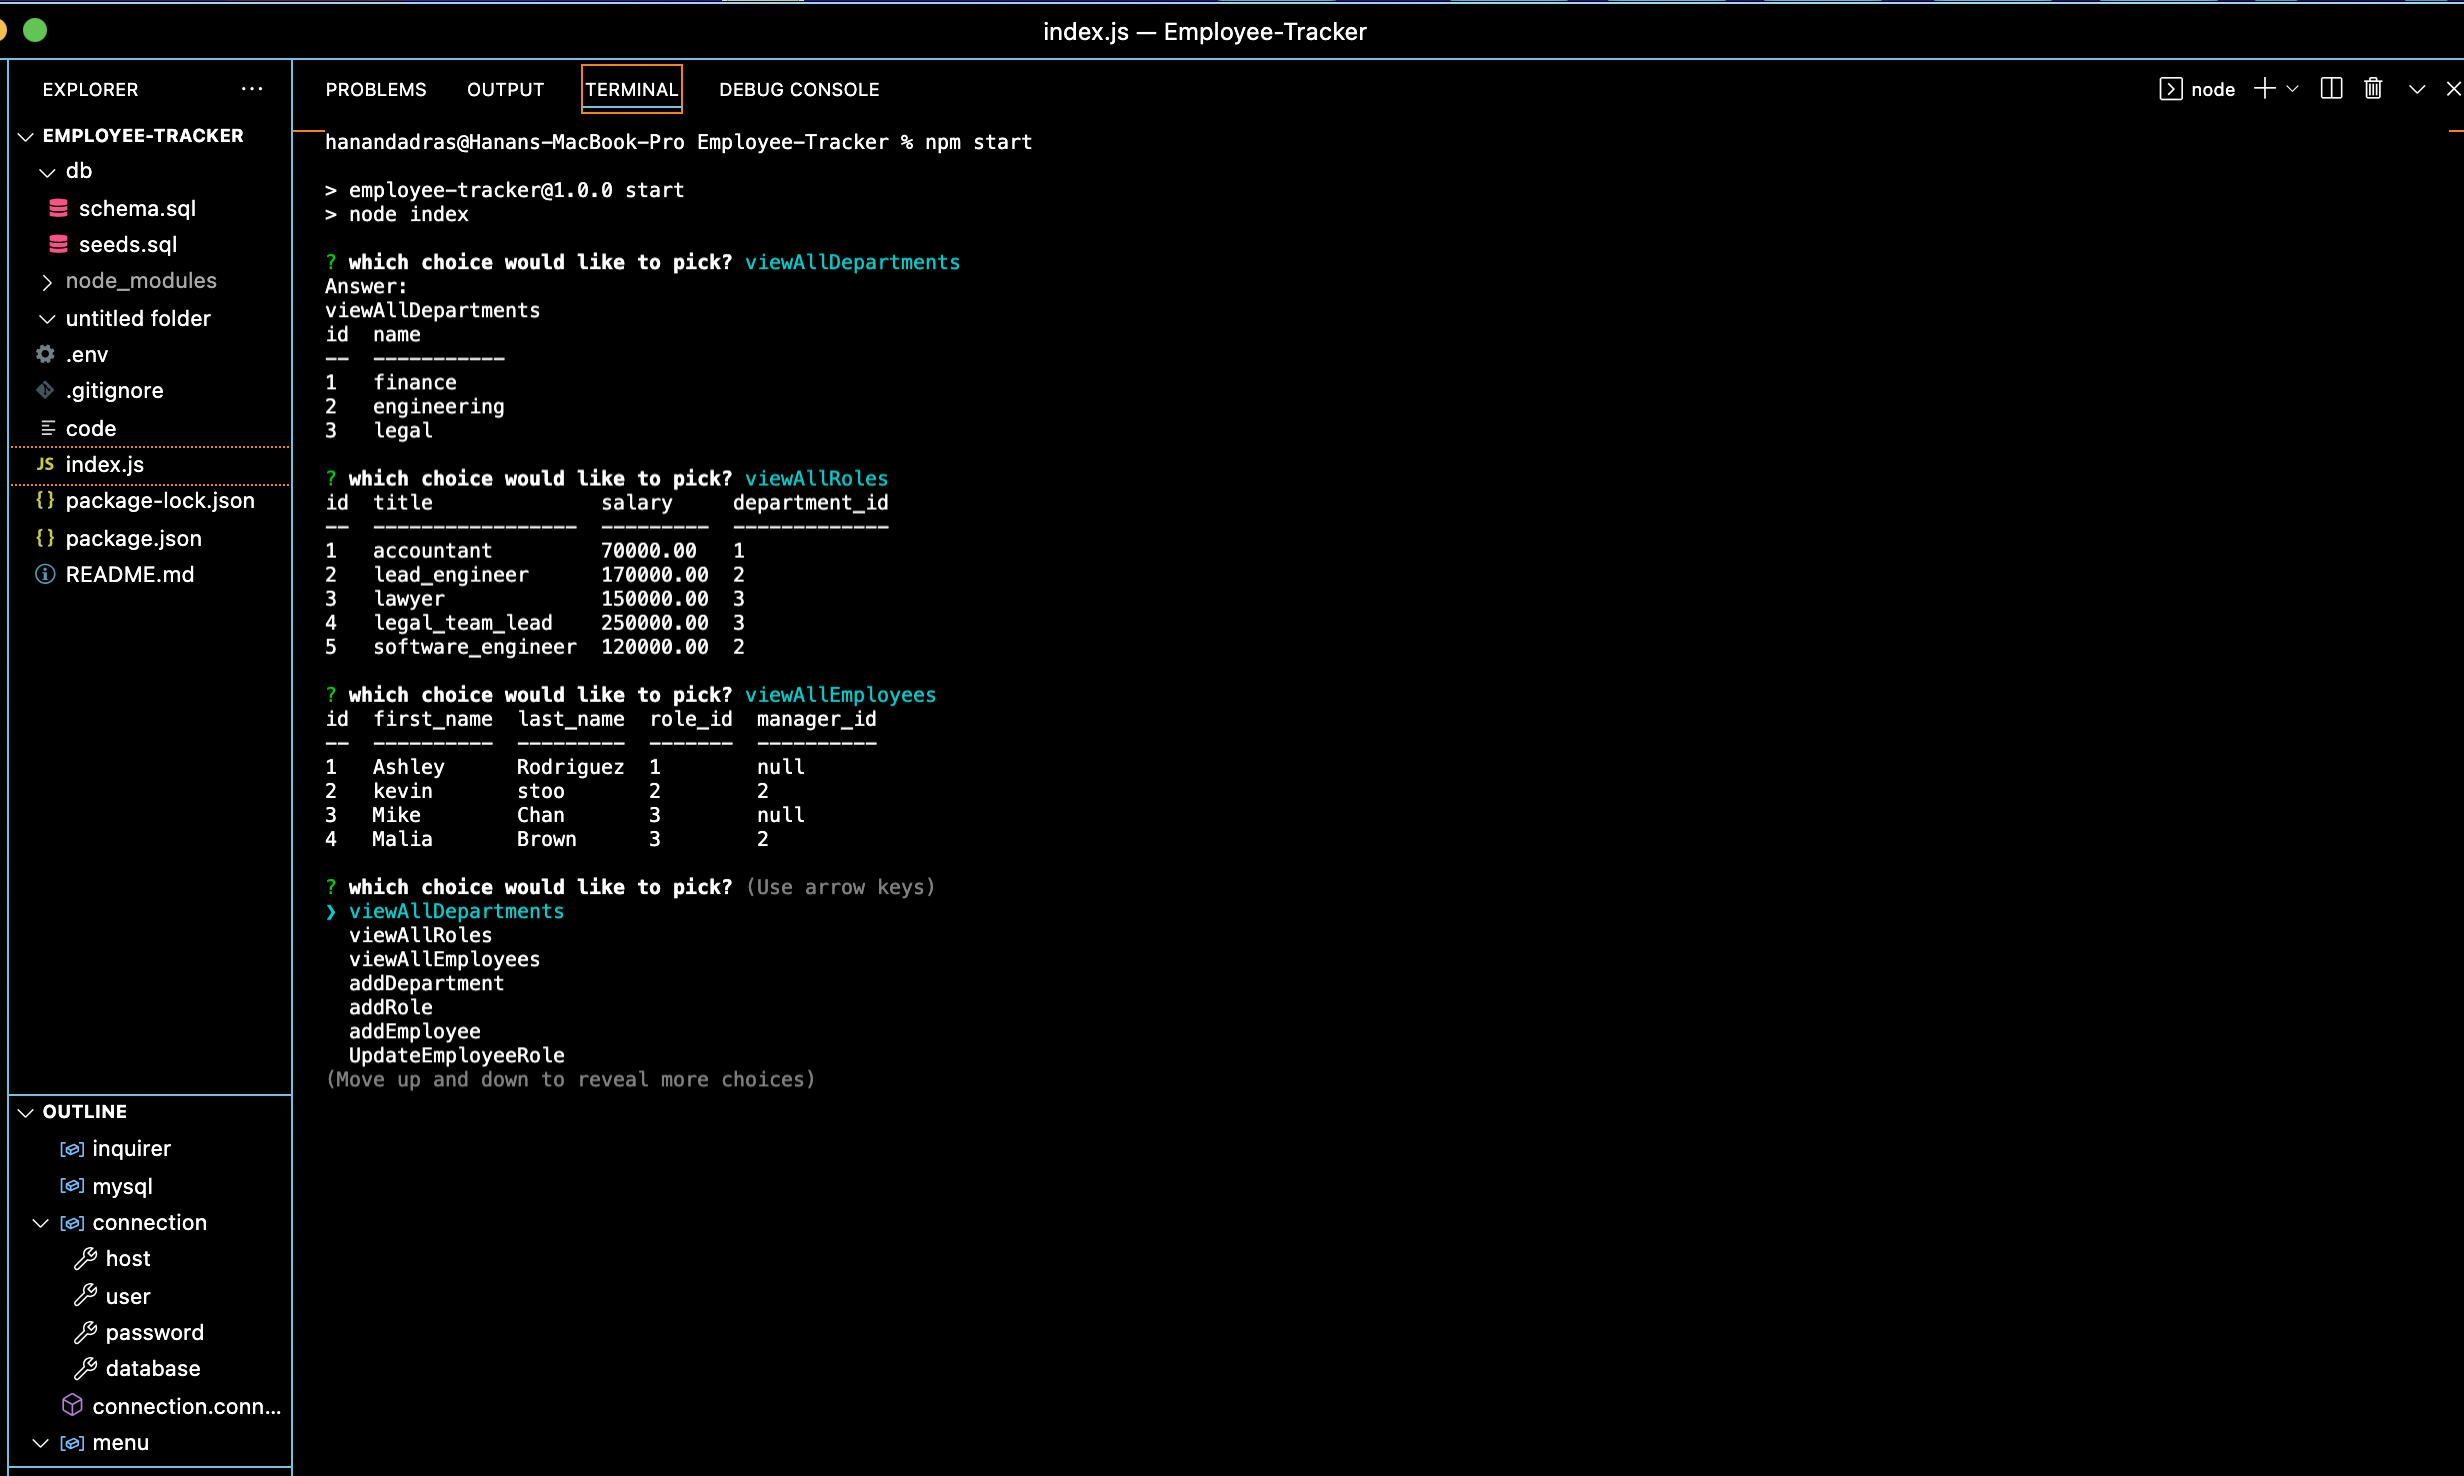
Task: Click addEmployee in the terminal choice list
Action: pos(414,1031)
